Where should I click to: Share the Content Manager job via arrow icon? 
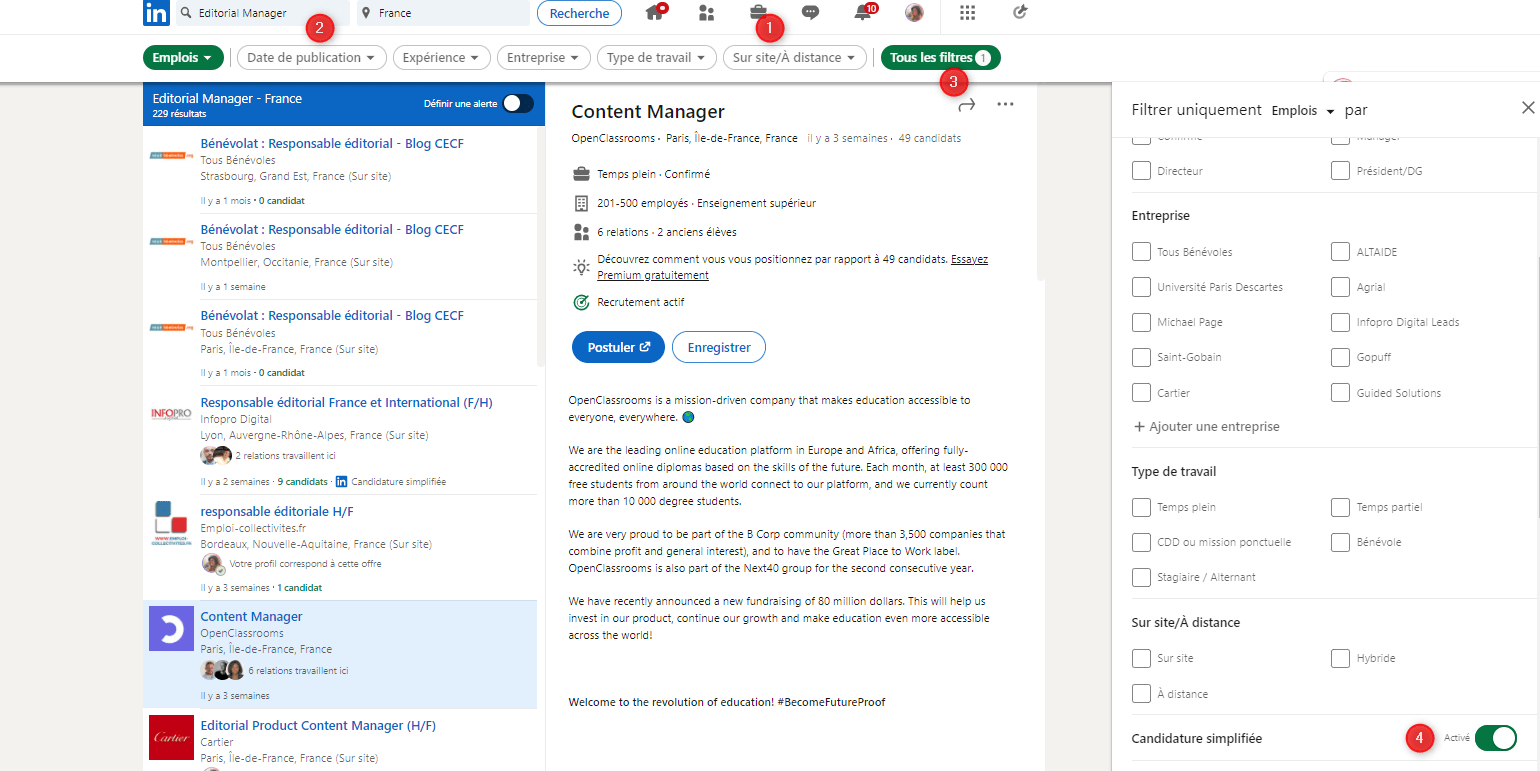click(x=966, y=105)
